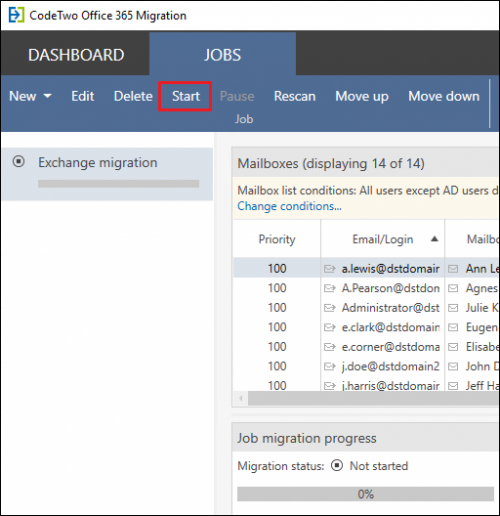Select the A.Pearson@dstdomain mailbox row
The image size is (500, 516).
tap(366, 288)
